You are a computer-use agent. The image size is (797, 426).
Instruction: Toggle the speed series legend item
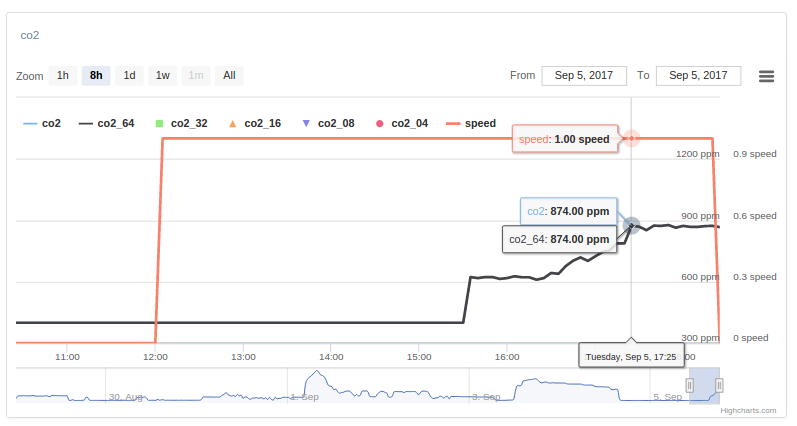pos(471,124)
